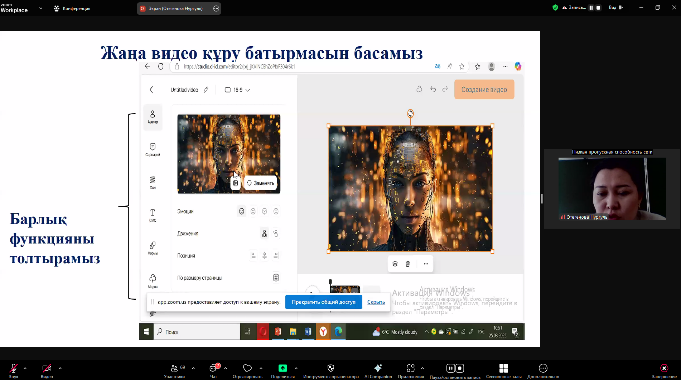Open Zoom chat
This screenshot has height=380, width=681.
pos(213,370)
